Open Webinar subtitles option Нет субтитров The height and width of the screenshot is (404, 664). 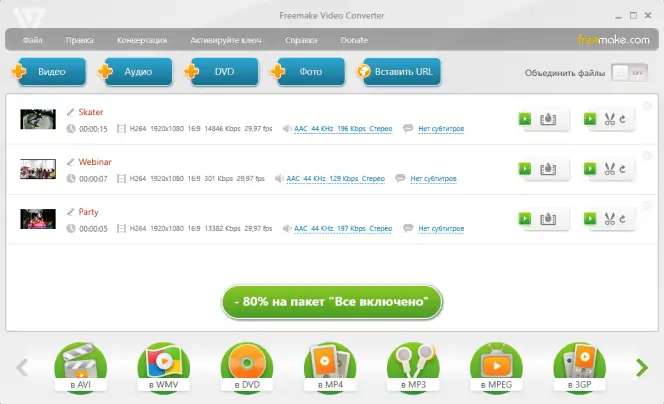[x=434, y=179]
